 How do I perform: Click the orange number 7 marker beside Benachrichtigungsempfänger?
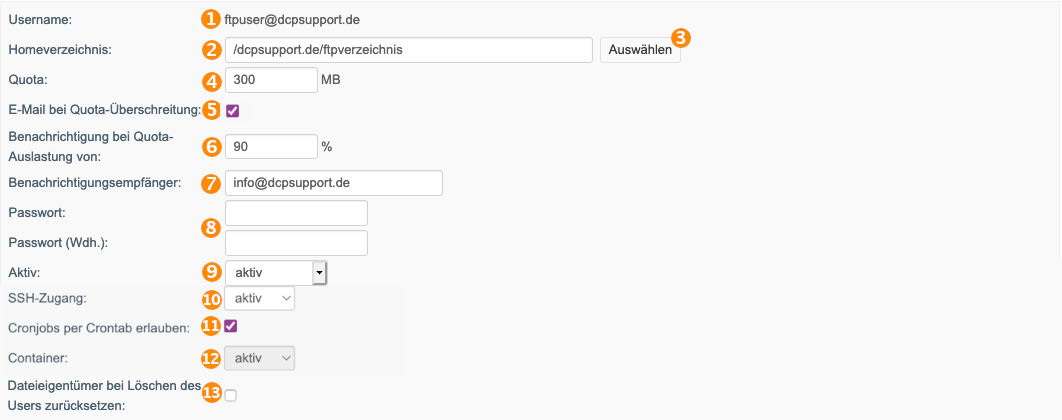coord(211,183)
